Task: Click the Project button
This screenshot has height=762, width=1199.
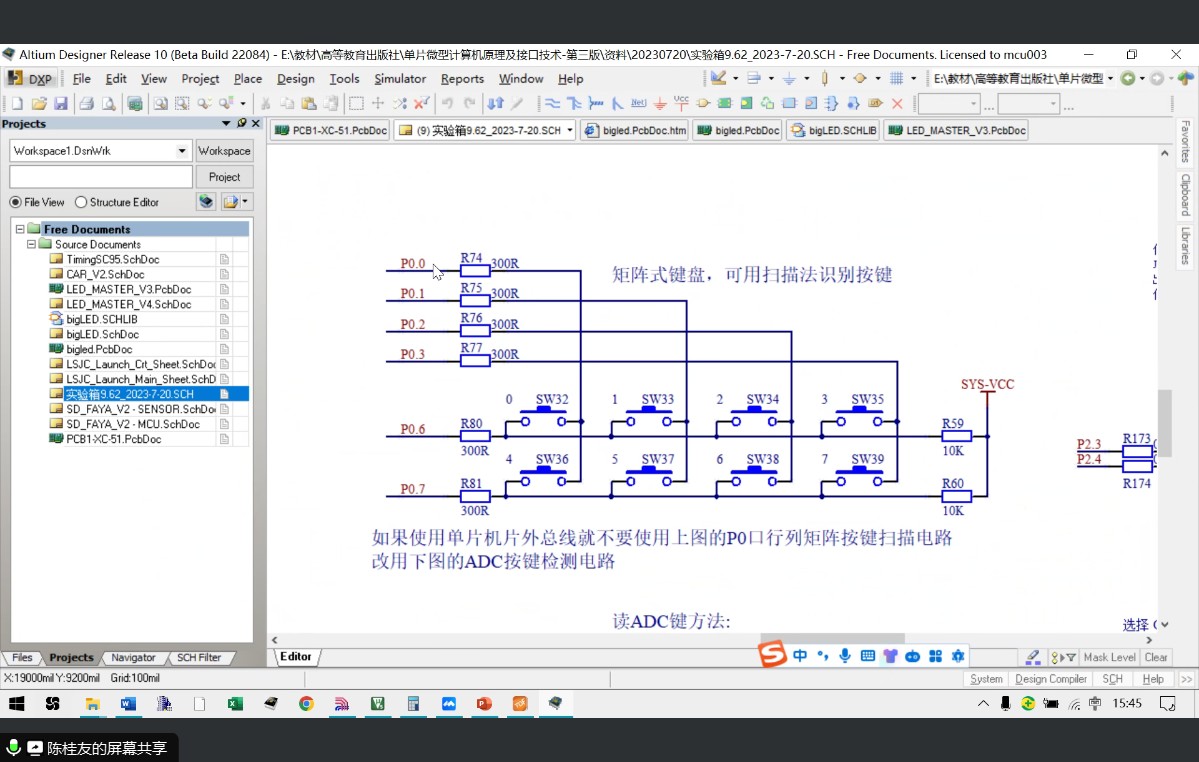Action: pyautogui.click(x=224, y=177)
